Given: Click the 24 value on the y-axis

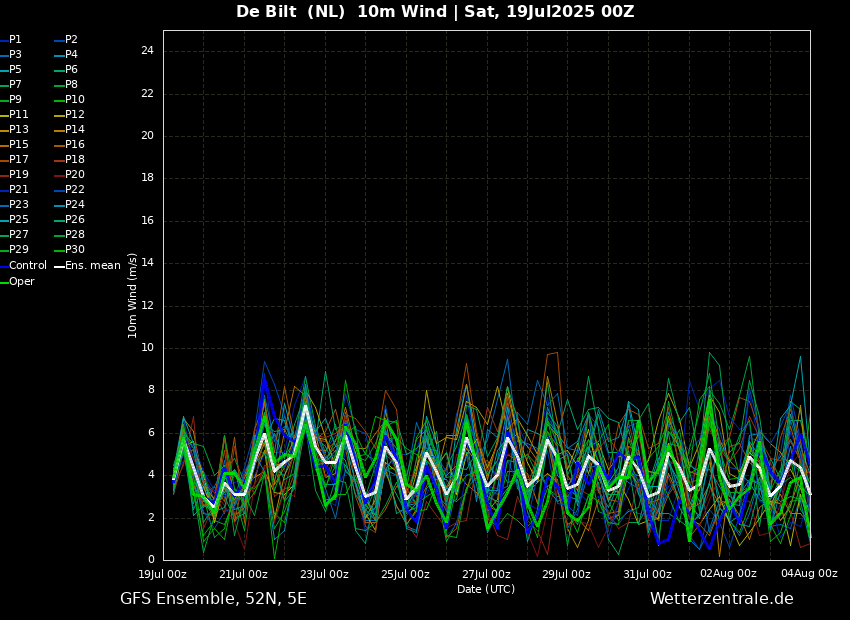Looking at the screenshot, I should click(x=146, y=51).
